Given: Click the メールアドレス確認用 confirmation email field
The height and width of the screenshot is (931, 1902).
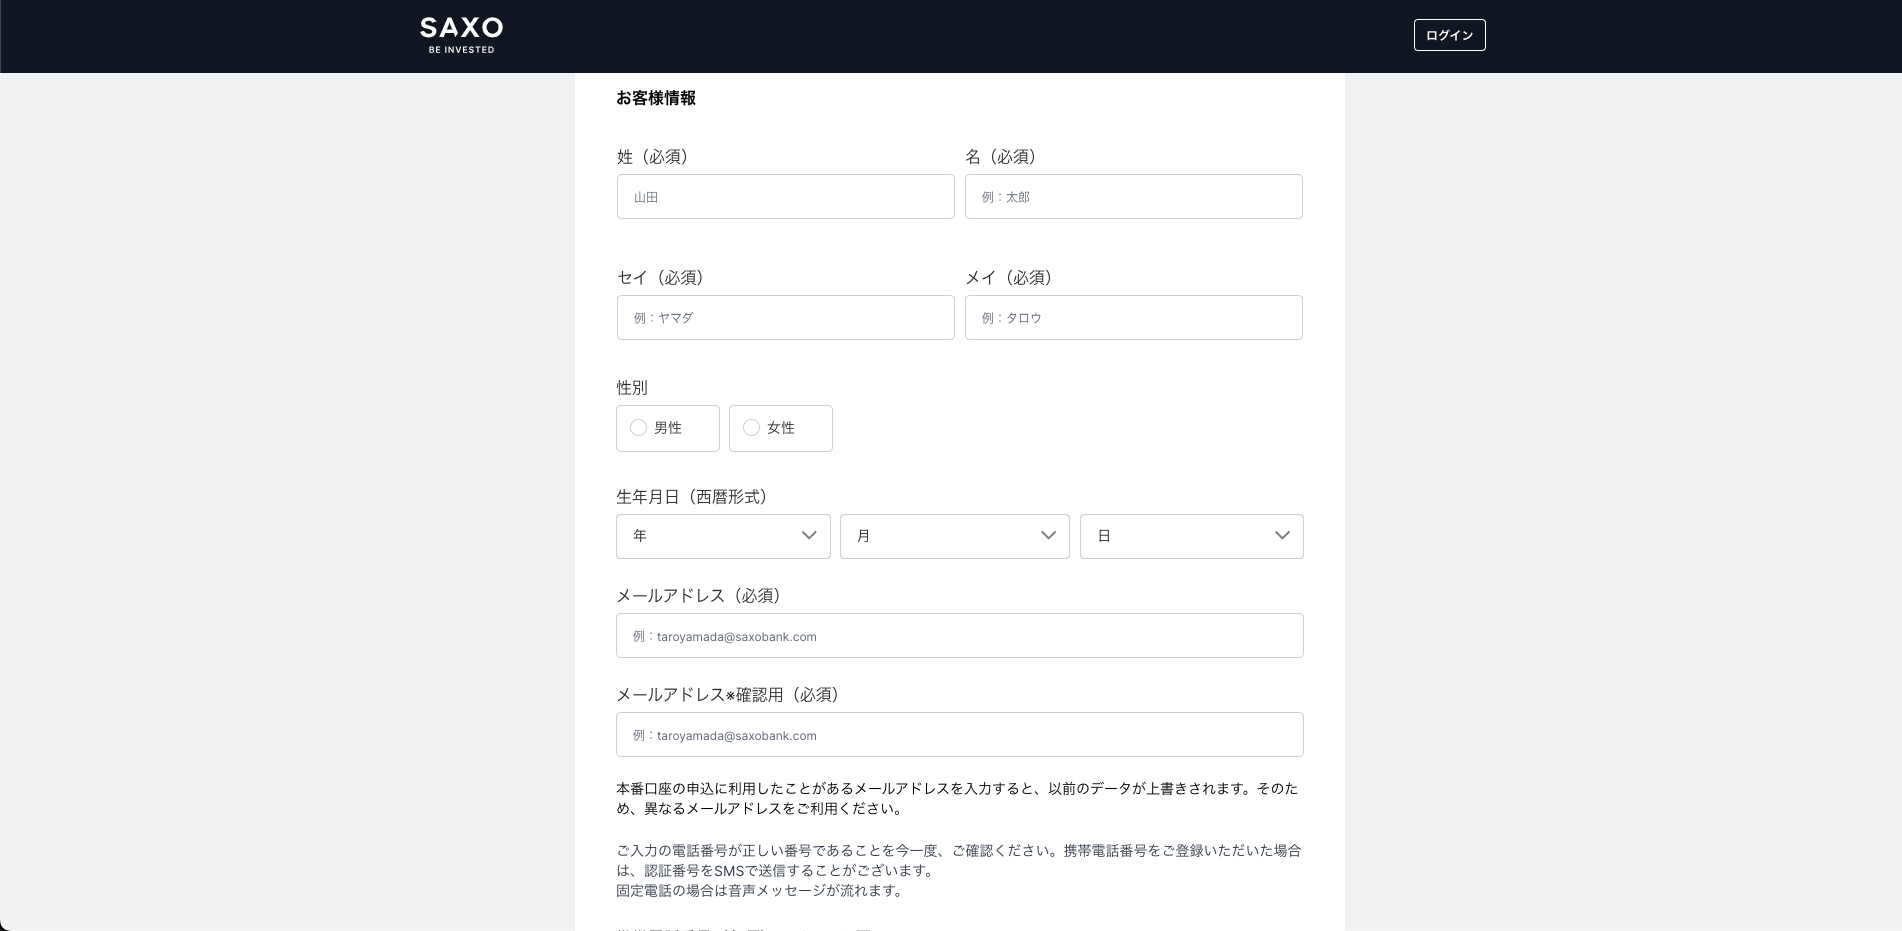Looking at the screenshot, I should click(958, 734).
